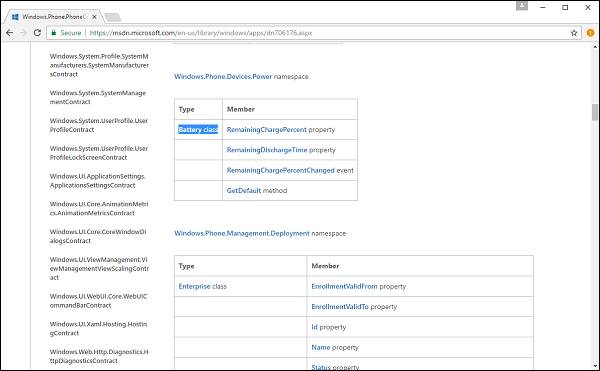Viewport: 600px width, 371px height.
Task: Bookmark page with the star icon
Action: tap(574, 33)
